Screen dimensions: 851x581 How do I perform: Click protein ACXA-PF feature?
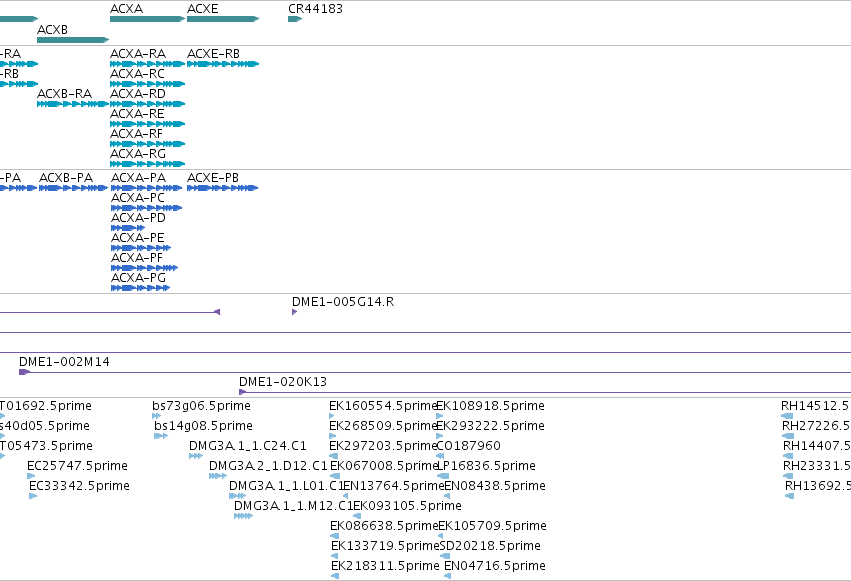(x=144, y=269)
